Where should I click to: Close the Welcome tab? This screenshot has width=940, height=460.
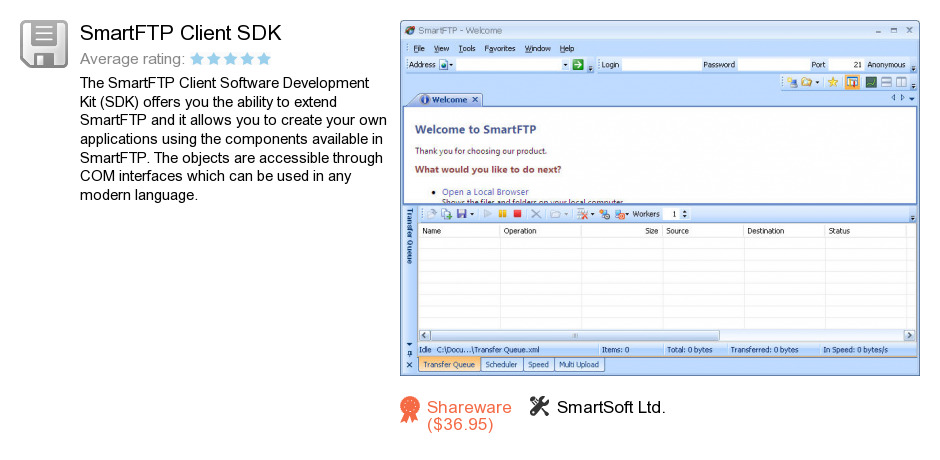coord(475,100)
